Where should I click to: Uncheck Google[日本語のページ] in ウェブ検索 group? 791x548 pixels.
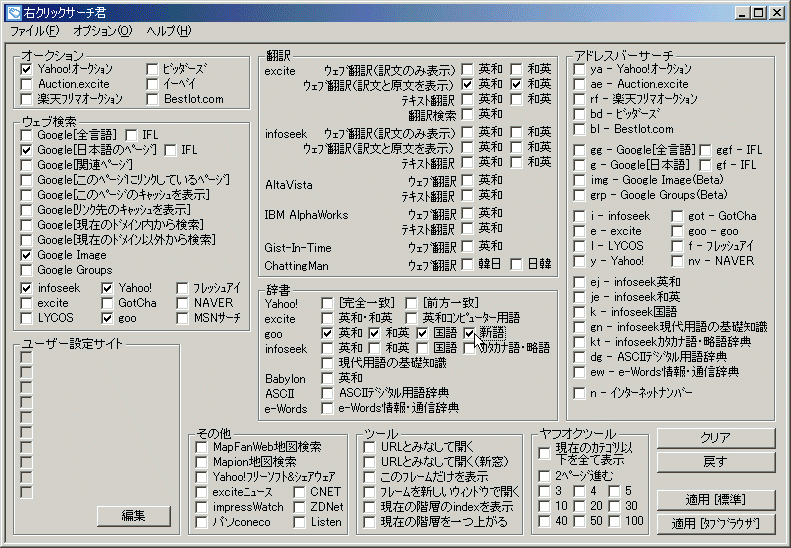coord(26,150)
